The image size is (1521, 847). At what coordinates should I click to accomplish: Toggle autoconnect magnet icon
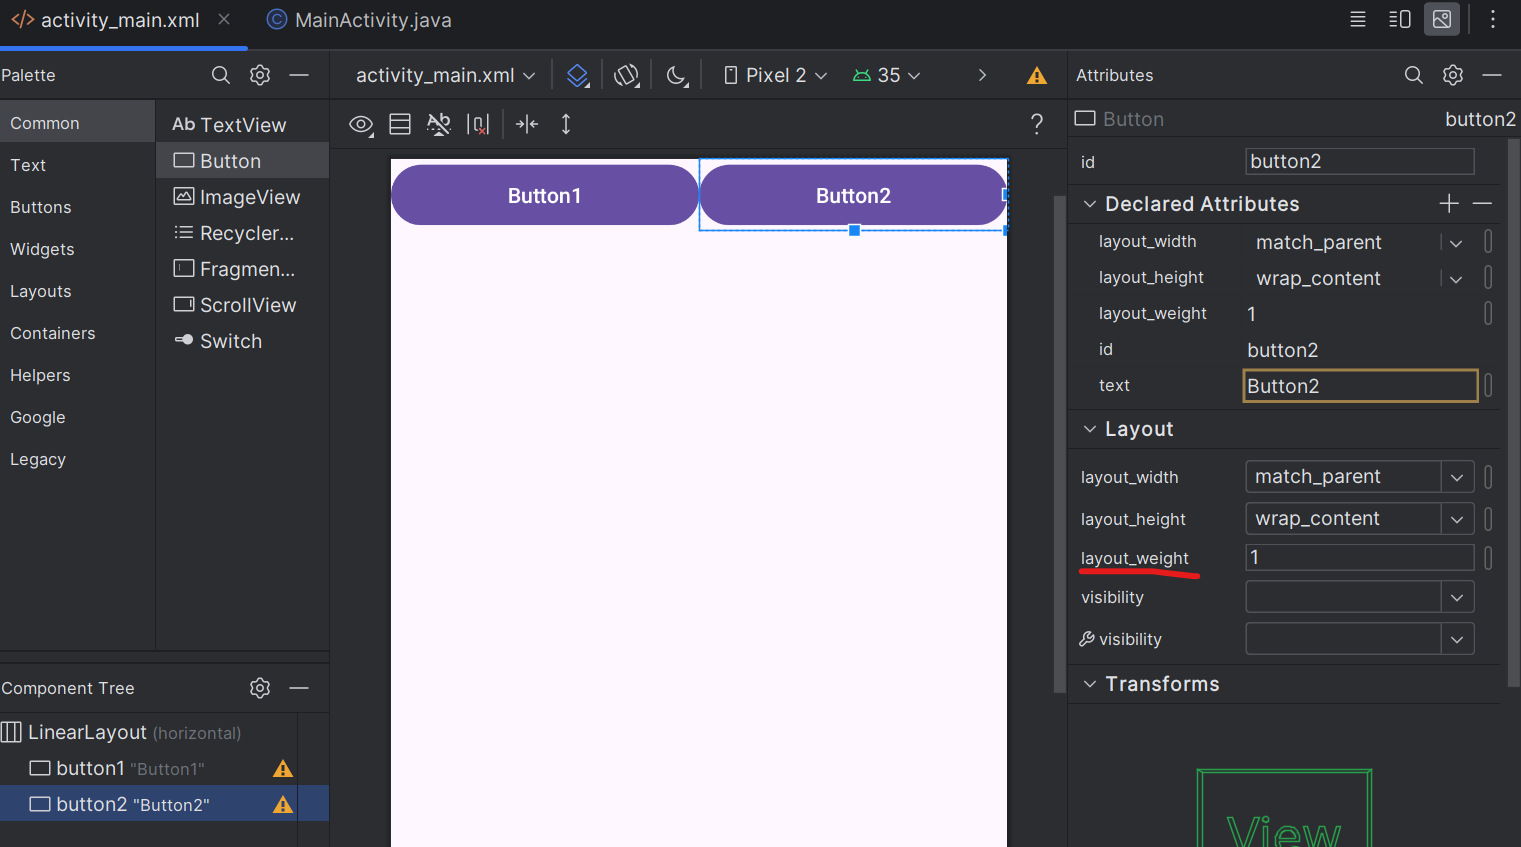439,124
